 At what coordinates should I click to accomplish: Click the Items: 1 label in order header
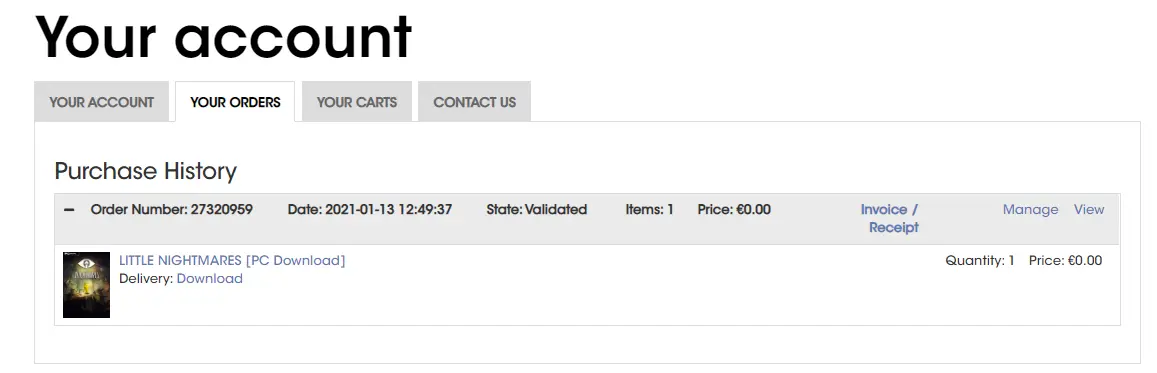[x=649, y=209]
